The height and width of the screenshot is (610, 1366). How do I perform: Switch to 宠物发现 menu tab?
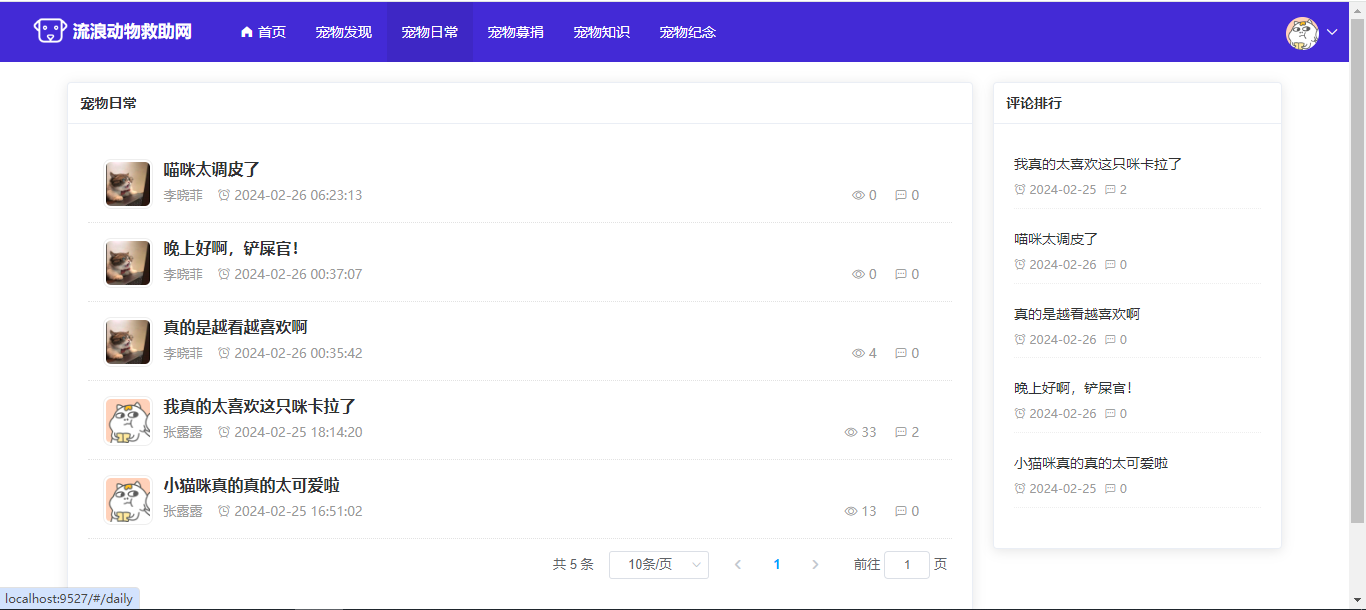coord(343,32)
